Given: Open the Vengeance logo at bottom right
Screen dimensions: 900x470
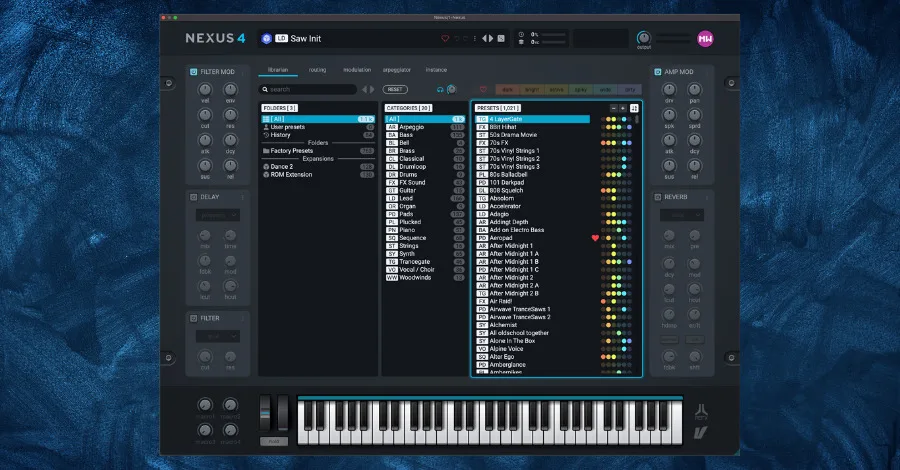Looking at the screenshot, I should pyautogui.click(x=701, y=432).
